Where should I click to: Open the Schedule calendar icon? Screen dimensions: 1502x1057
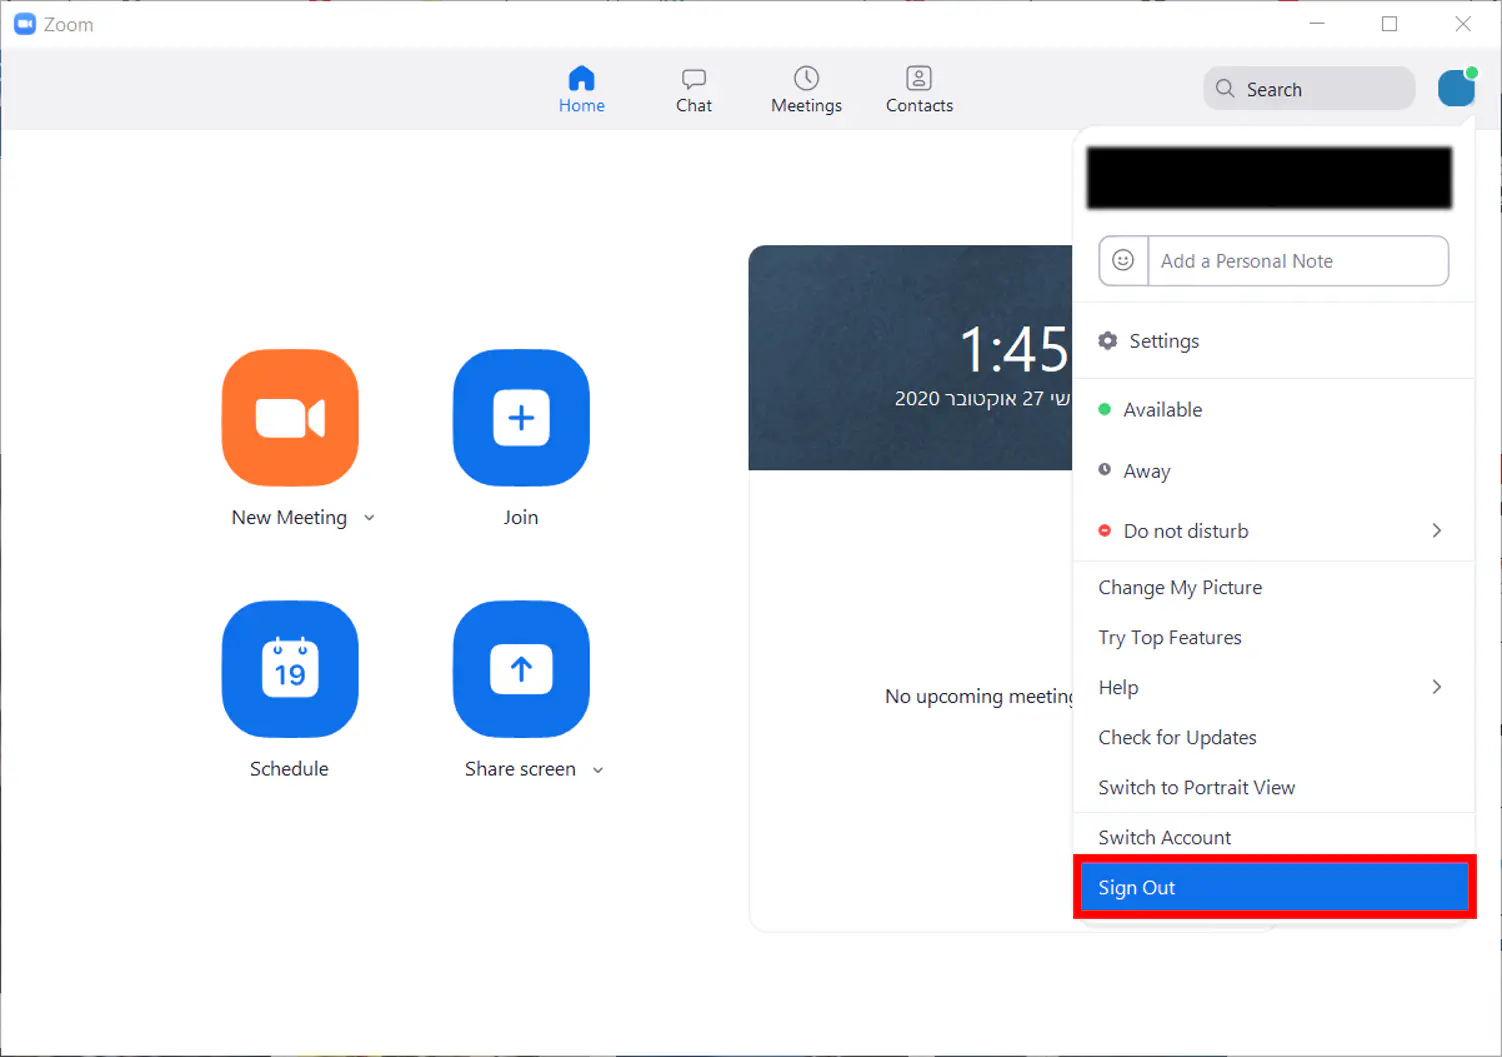tap(290, 669)
